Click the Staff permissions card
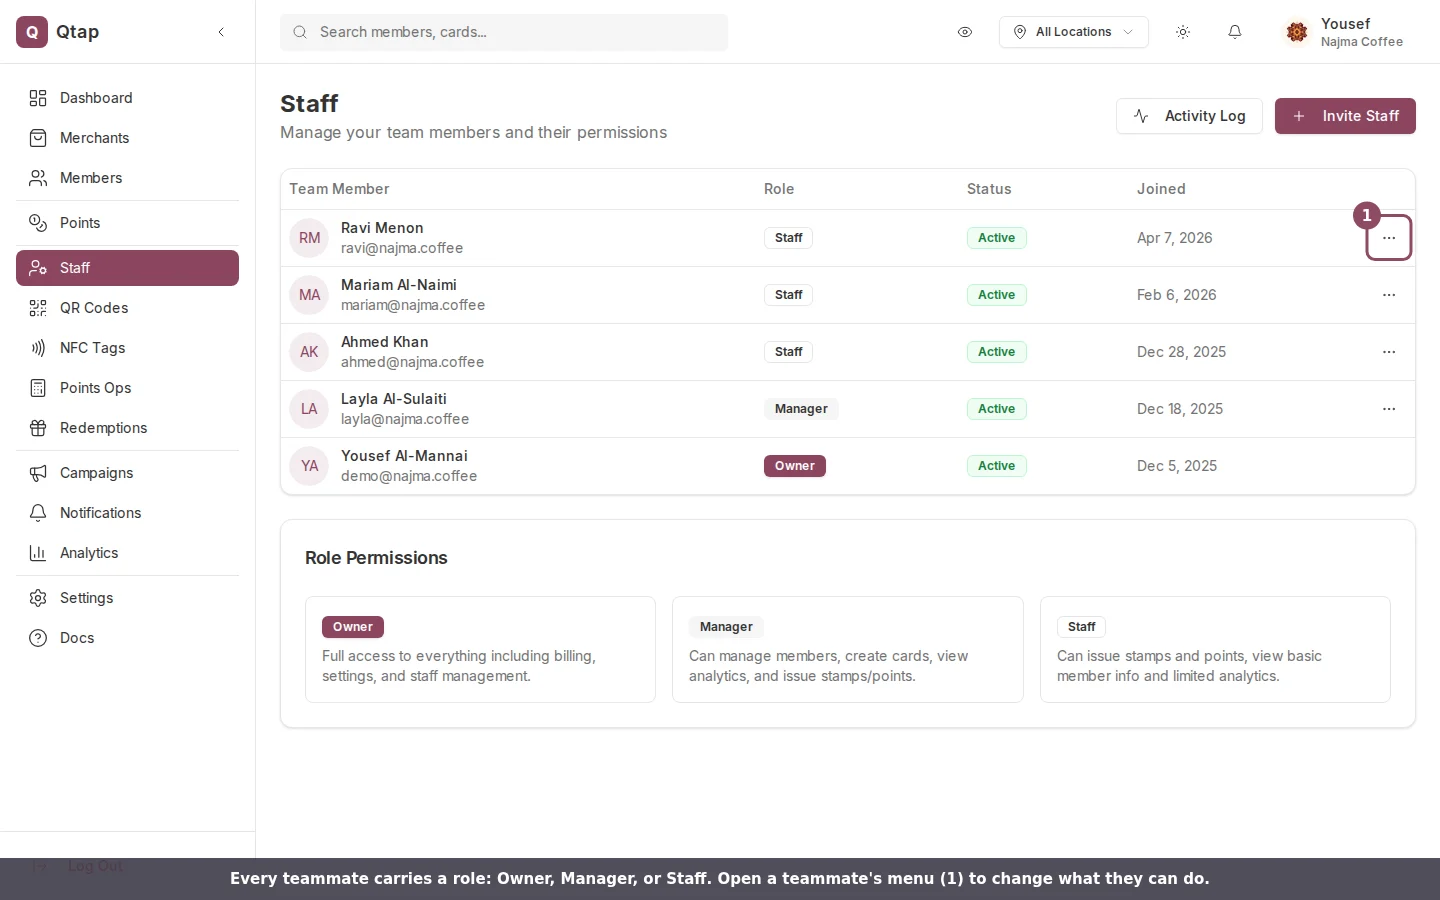This screenshot has height=900, width=1440. (x=1215, y=650)
